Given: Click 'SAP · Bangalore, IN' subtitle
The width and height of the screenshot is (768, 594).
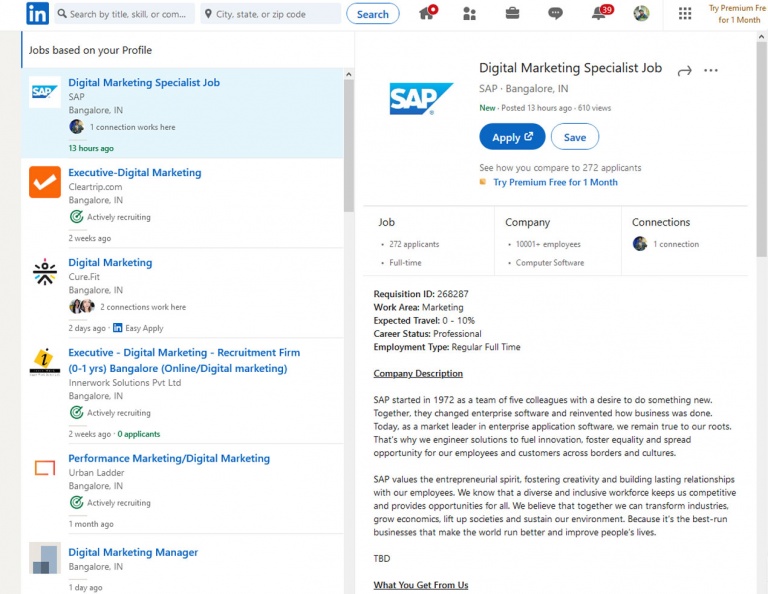Looking at the screenshot, I should click(524, 89).
